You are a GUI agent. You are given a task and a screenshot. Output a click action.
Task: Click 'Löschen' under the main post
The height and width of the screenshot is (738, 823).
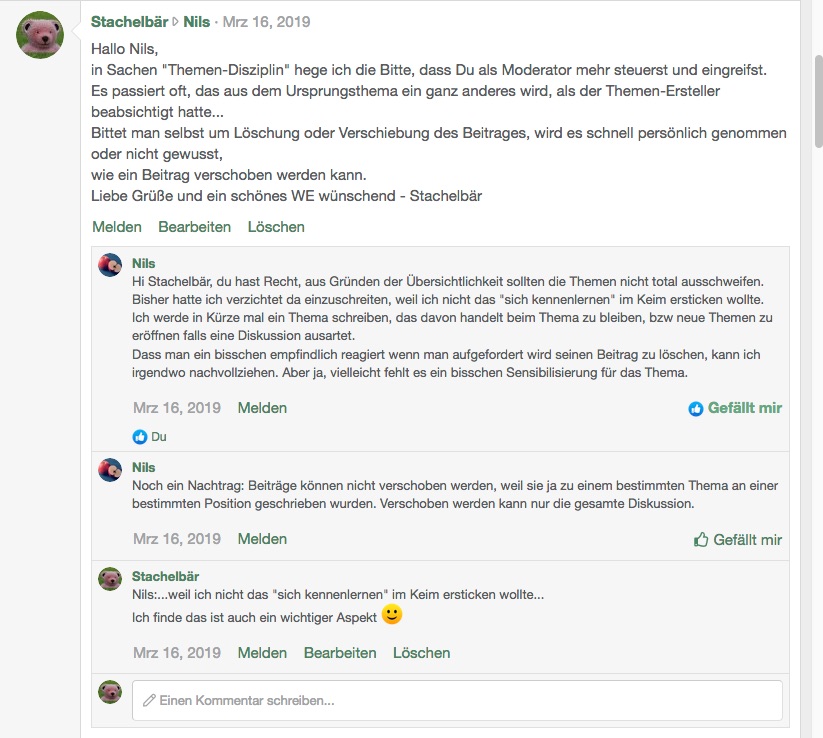(276, 227)
